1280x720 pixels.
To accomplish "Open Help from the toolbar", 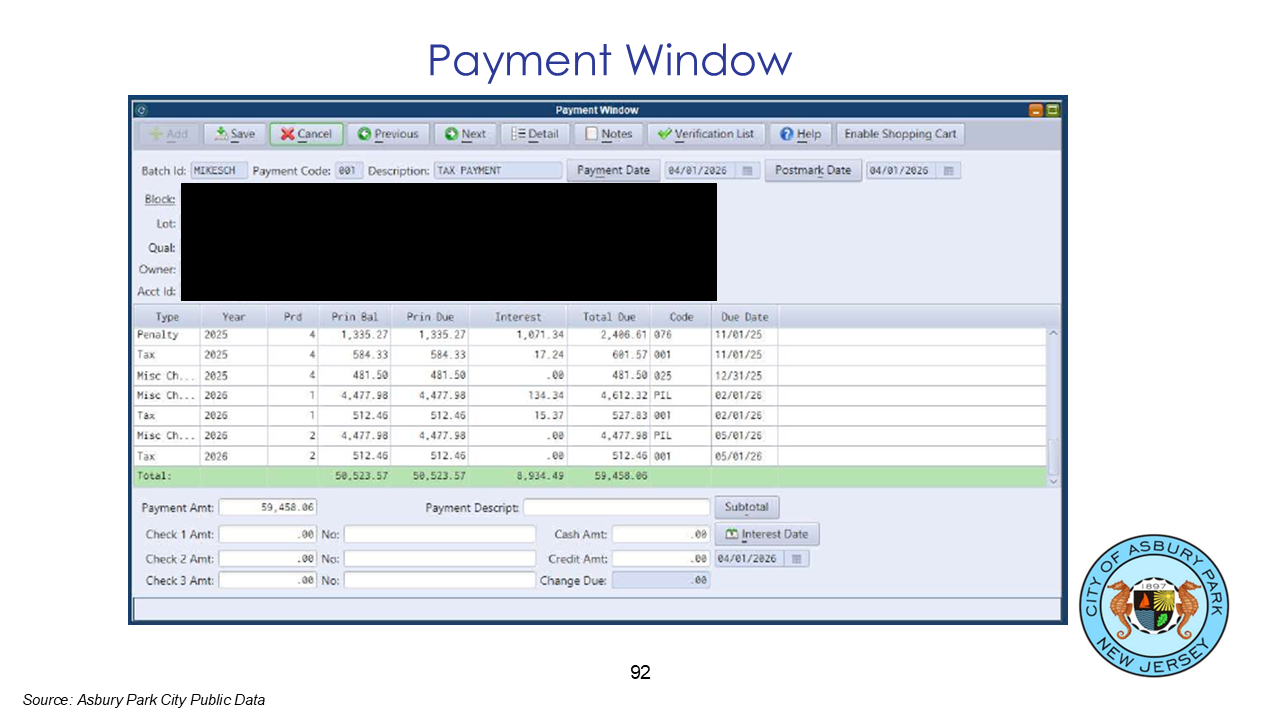I will point(801,134).
